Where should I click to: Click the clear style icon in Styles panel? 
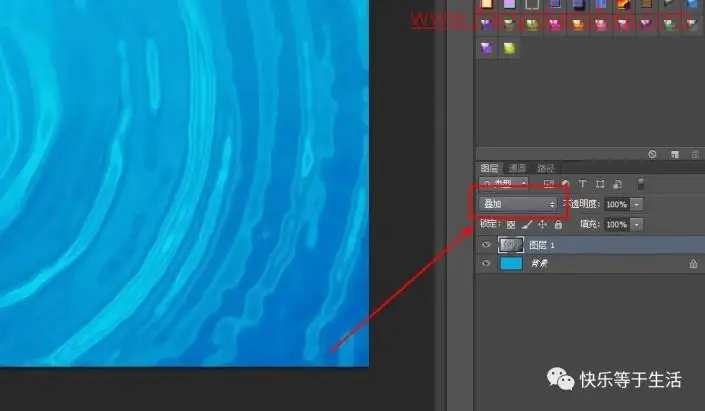pos(652,154)
